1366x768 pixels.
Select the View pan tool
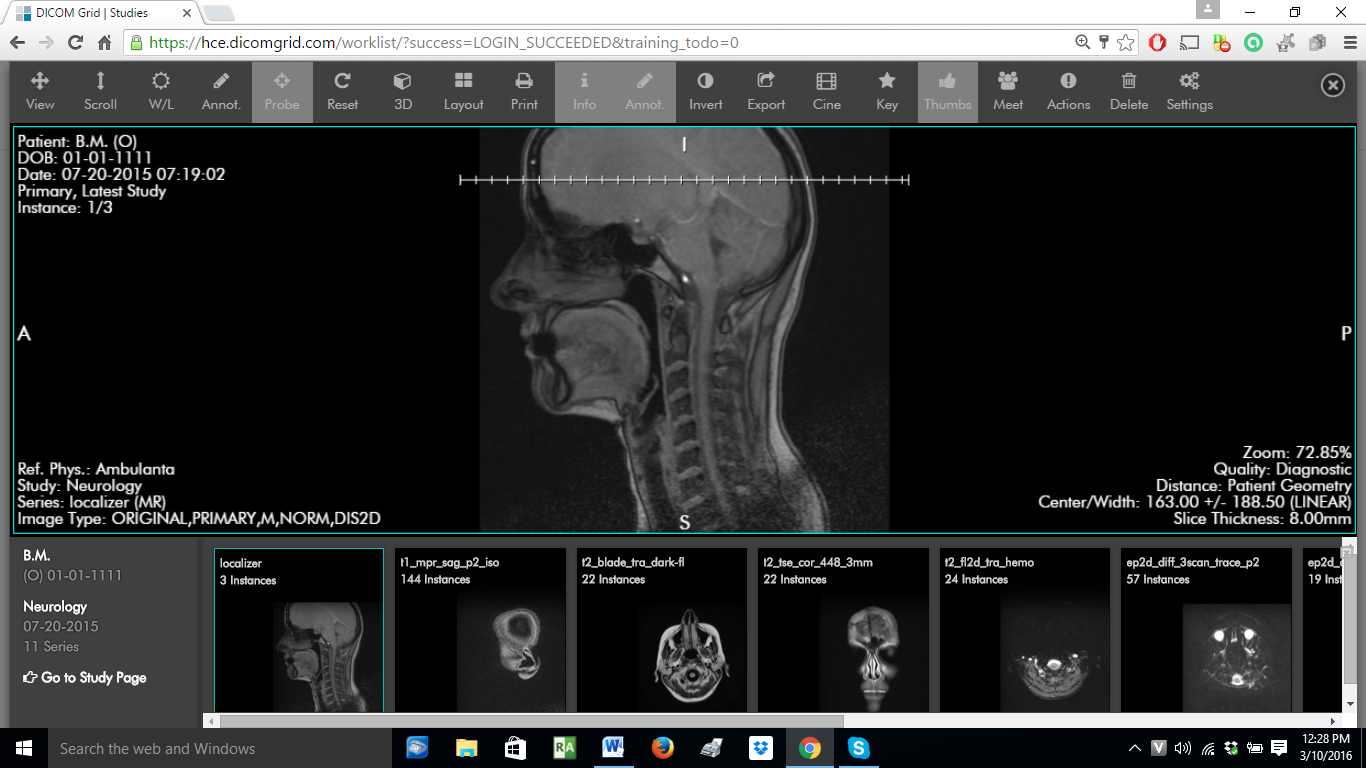(40, 92)
